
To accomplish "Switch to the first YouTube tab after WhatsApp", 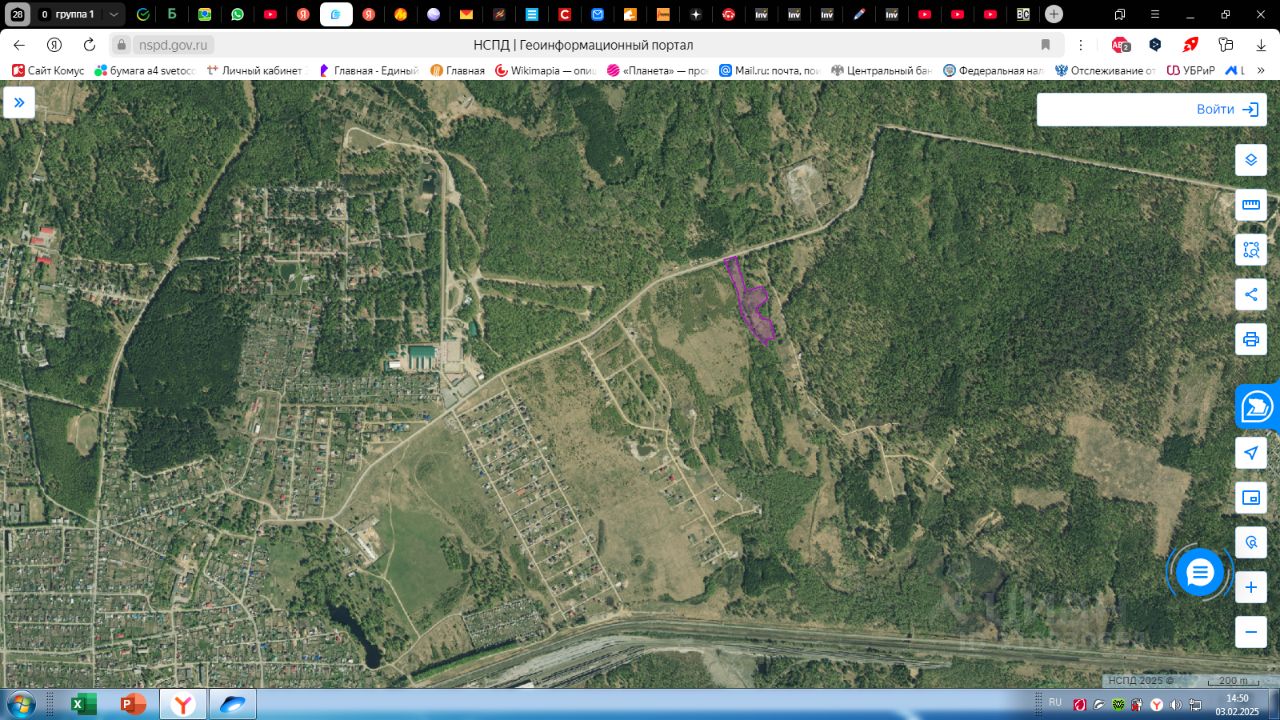I will (270, 15).
